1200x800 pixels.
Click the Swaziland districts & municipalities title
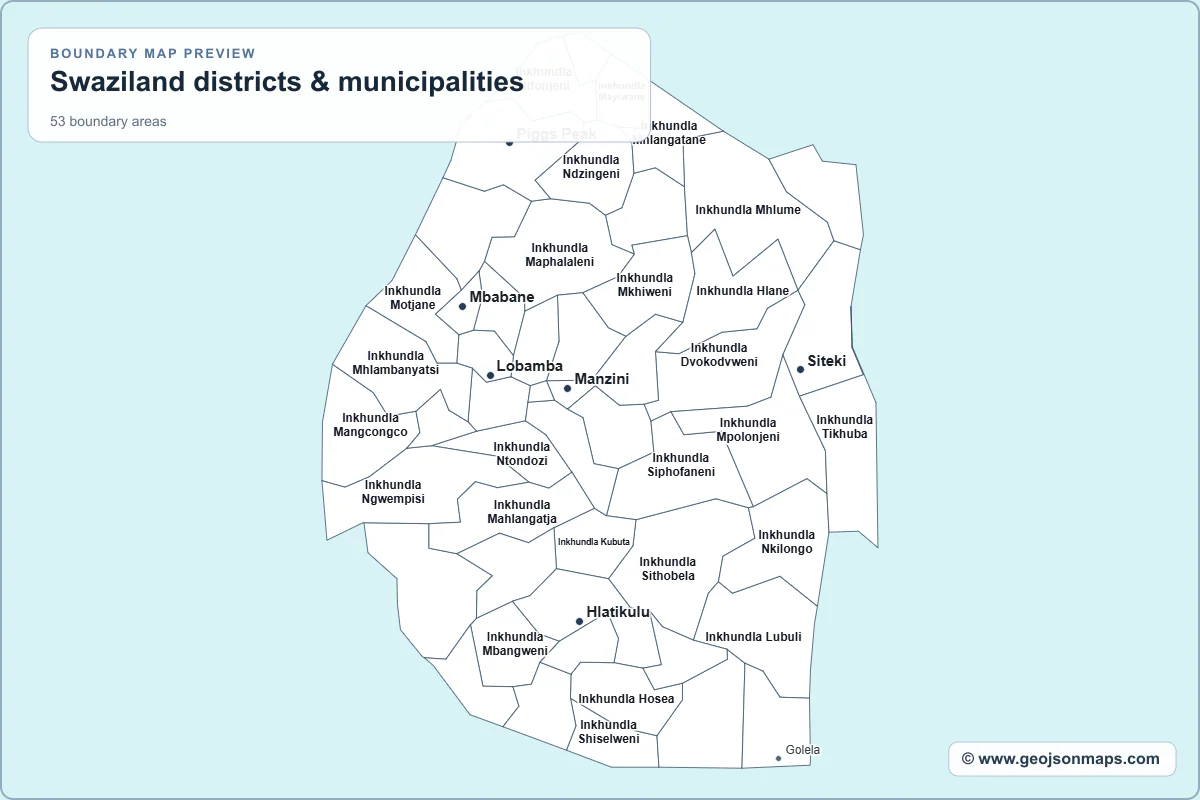(x=287, y=82)
